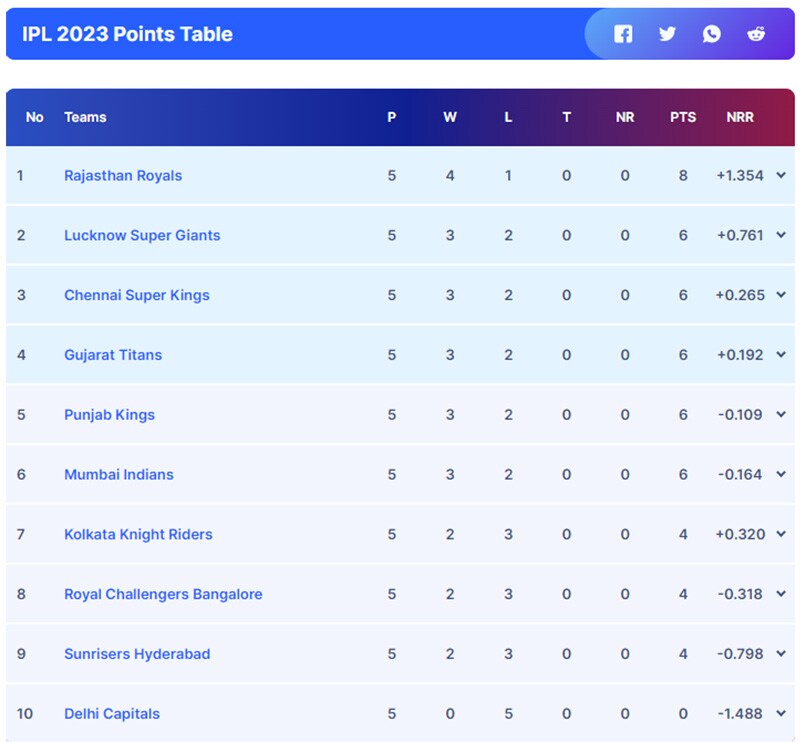Open Rajasthan Royals team link
Image resolution: width=806 pixels, height=742 pixels.
[x=123, y=176]
